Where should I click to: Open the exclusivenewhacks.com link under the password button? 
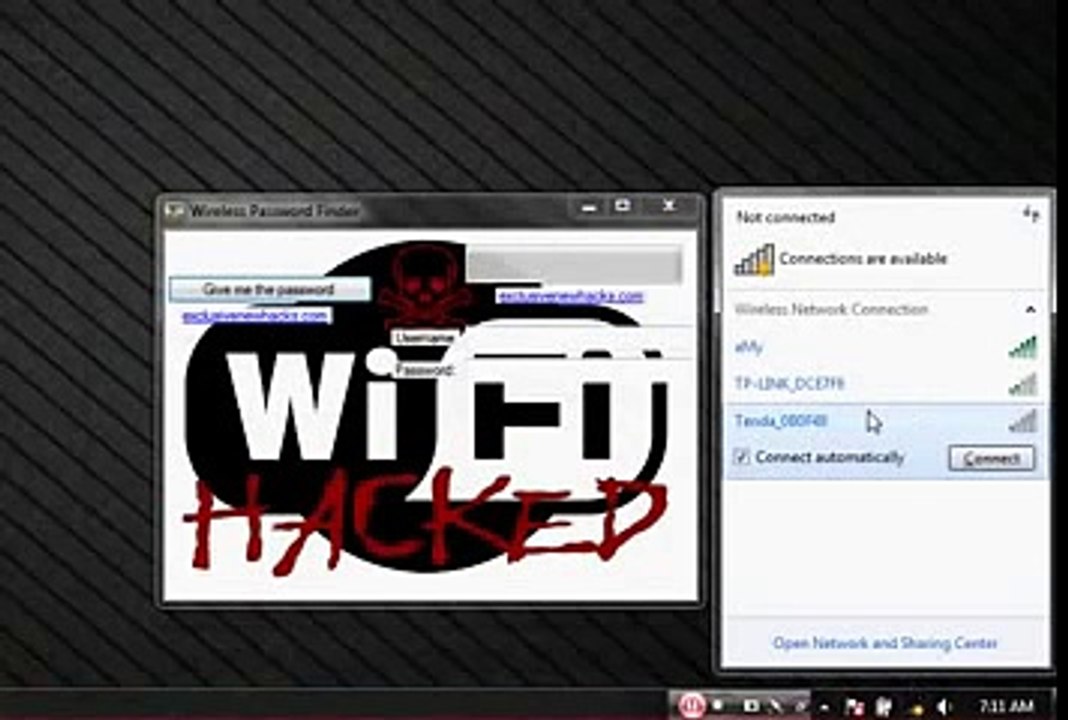point(255,316)
